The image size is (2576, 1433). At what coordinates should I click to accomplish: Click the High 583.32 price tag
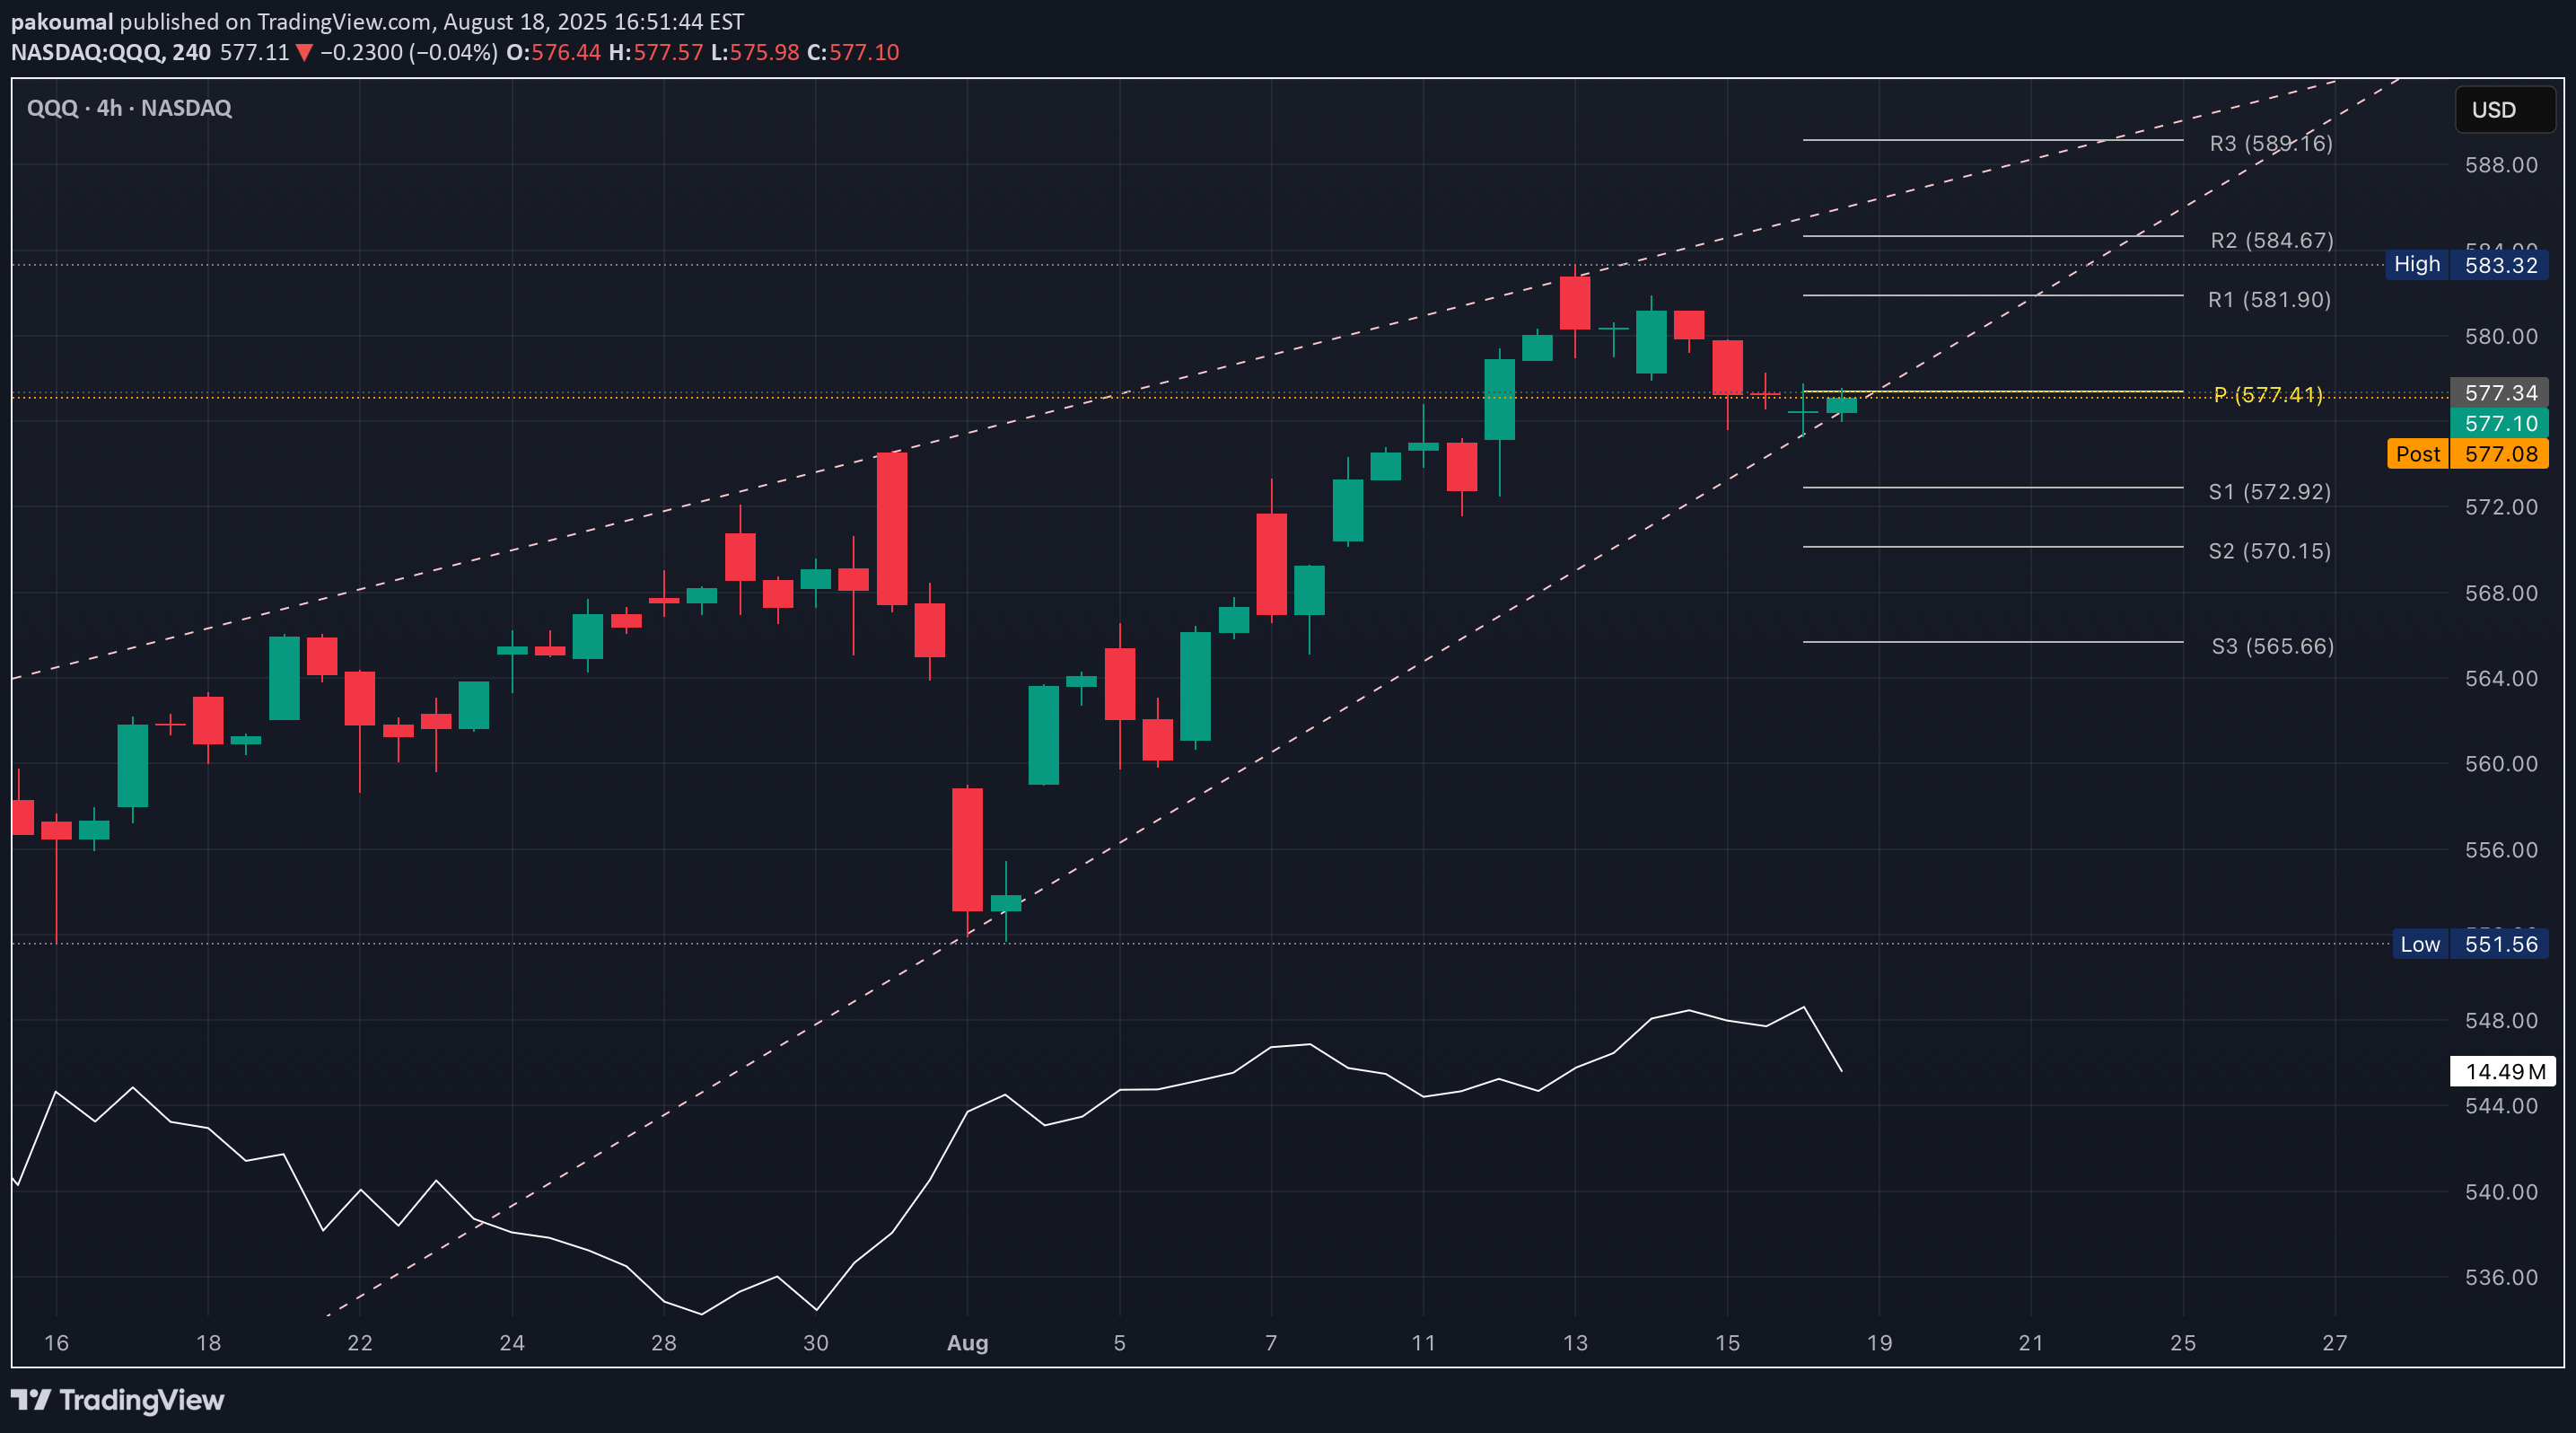[x=2466, y=265]
